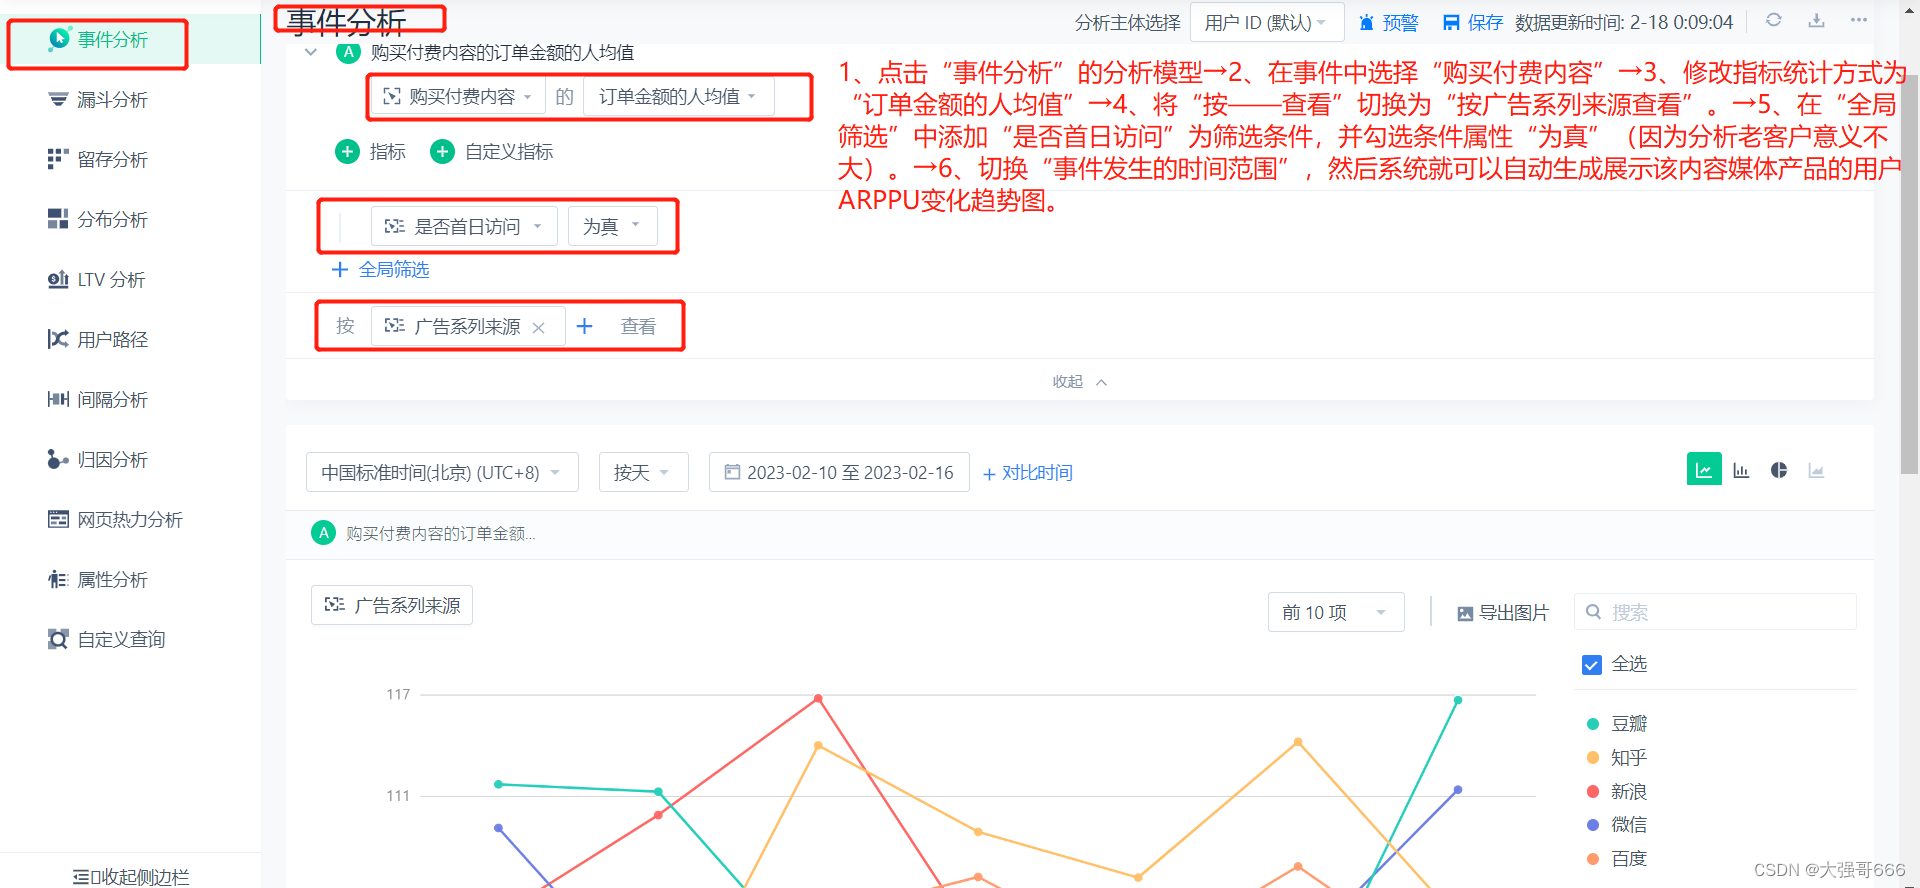Open the 前 10 项 dropdown

point(1336,613)
